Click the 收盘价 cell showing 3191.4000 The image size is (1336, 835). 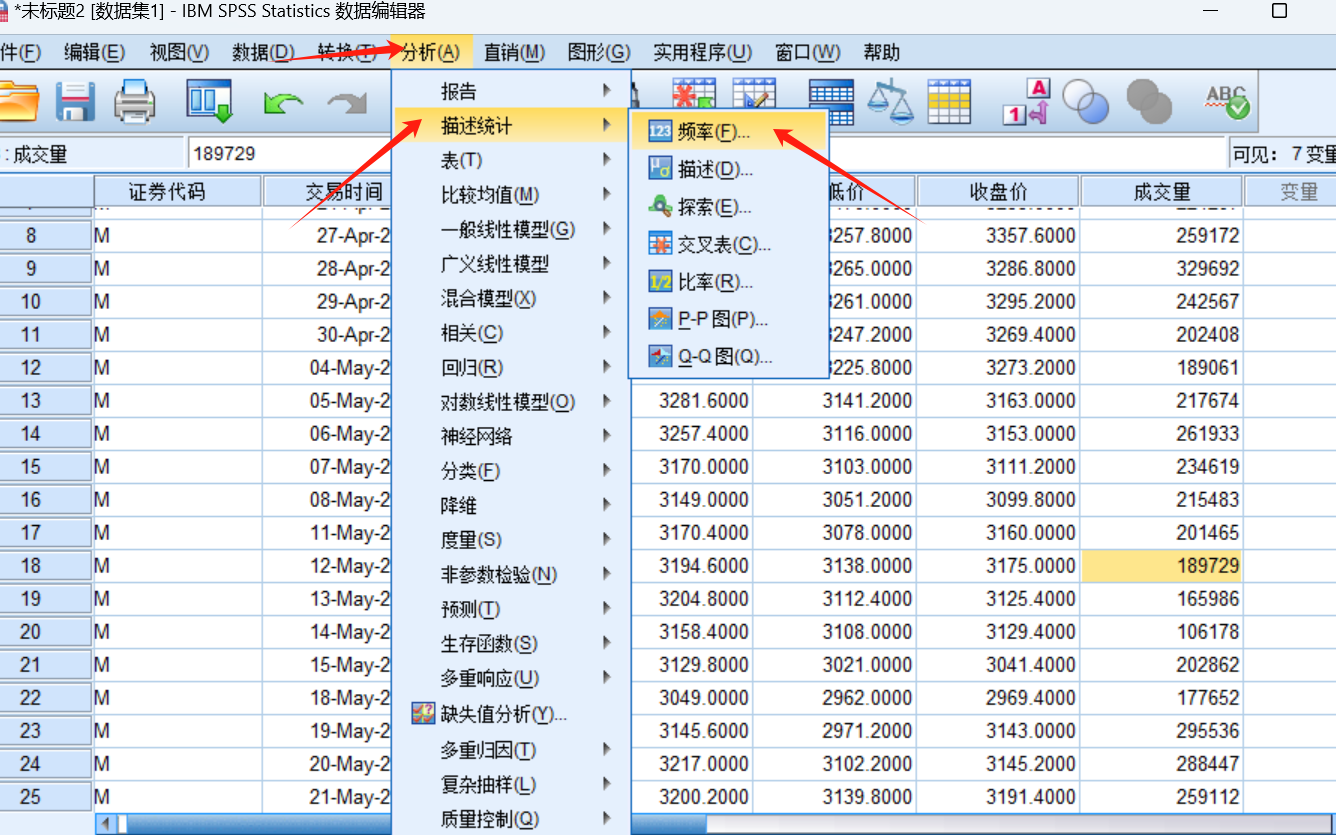(998, 797)
